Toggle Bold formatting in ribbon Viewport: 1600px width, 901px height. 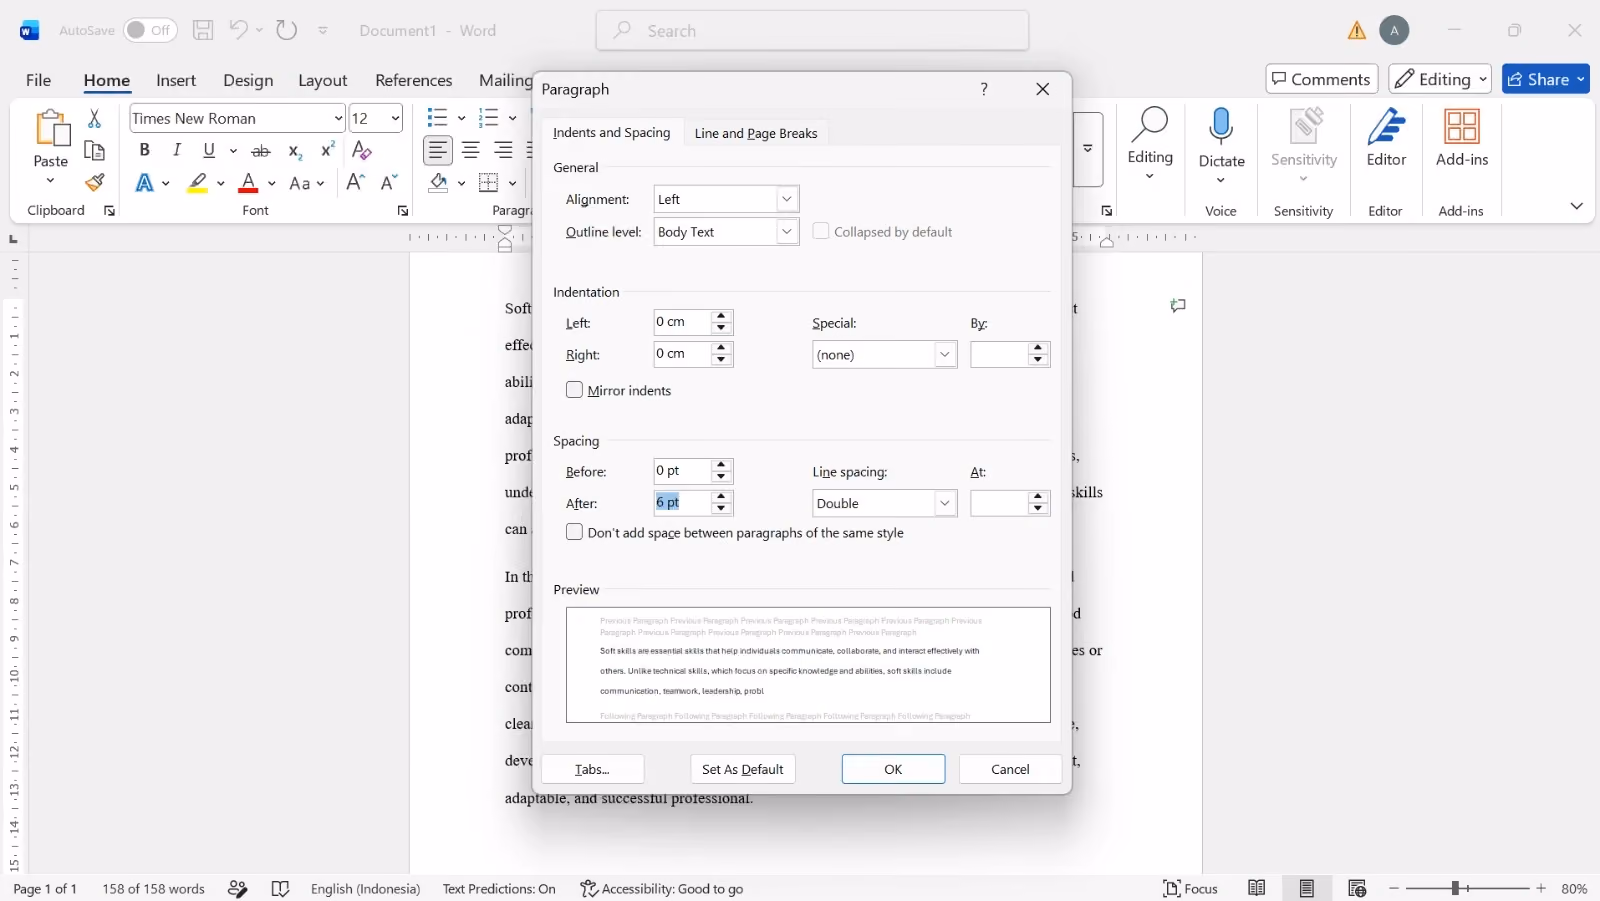click(x=145, y=150)
